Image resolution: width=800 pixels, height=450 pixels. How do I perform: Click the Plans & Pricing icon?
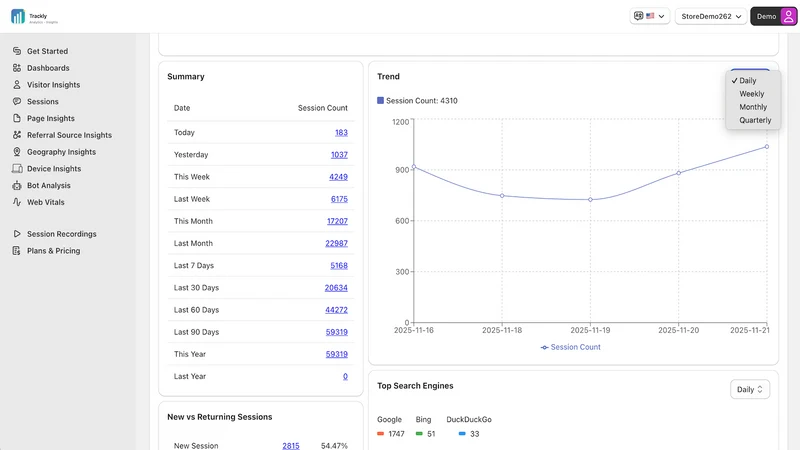(17, 251)
